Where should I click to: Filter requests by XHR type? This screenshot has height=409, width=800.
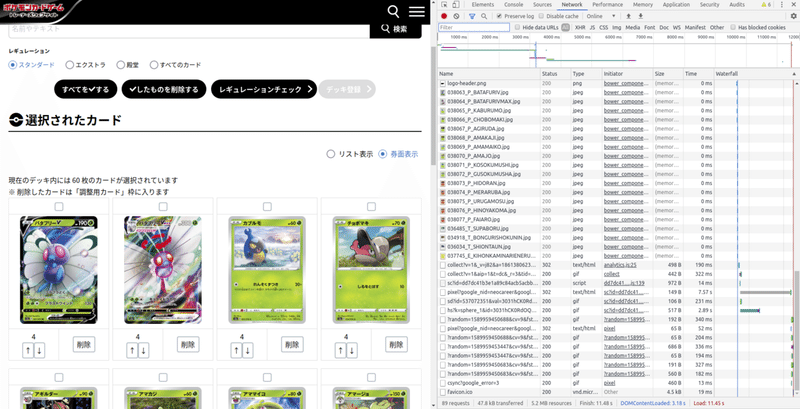[x=580, y=28]
